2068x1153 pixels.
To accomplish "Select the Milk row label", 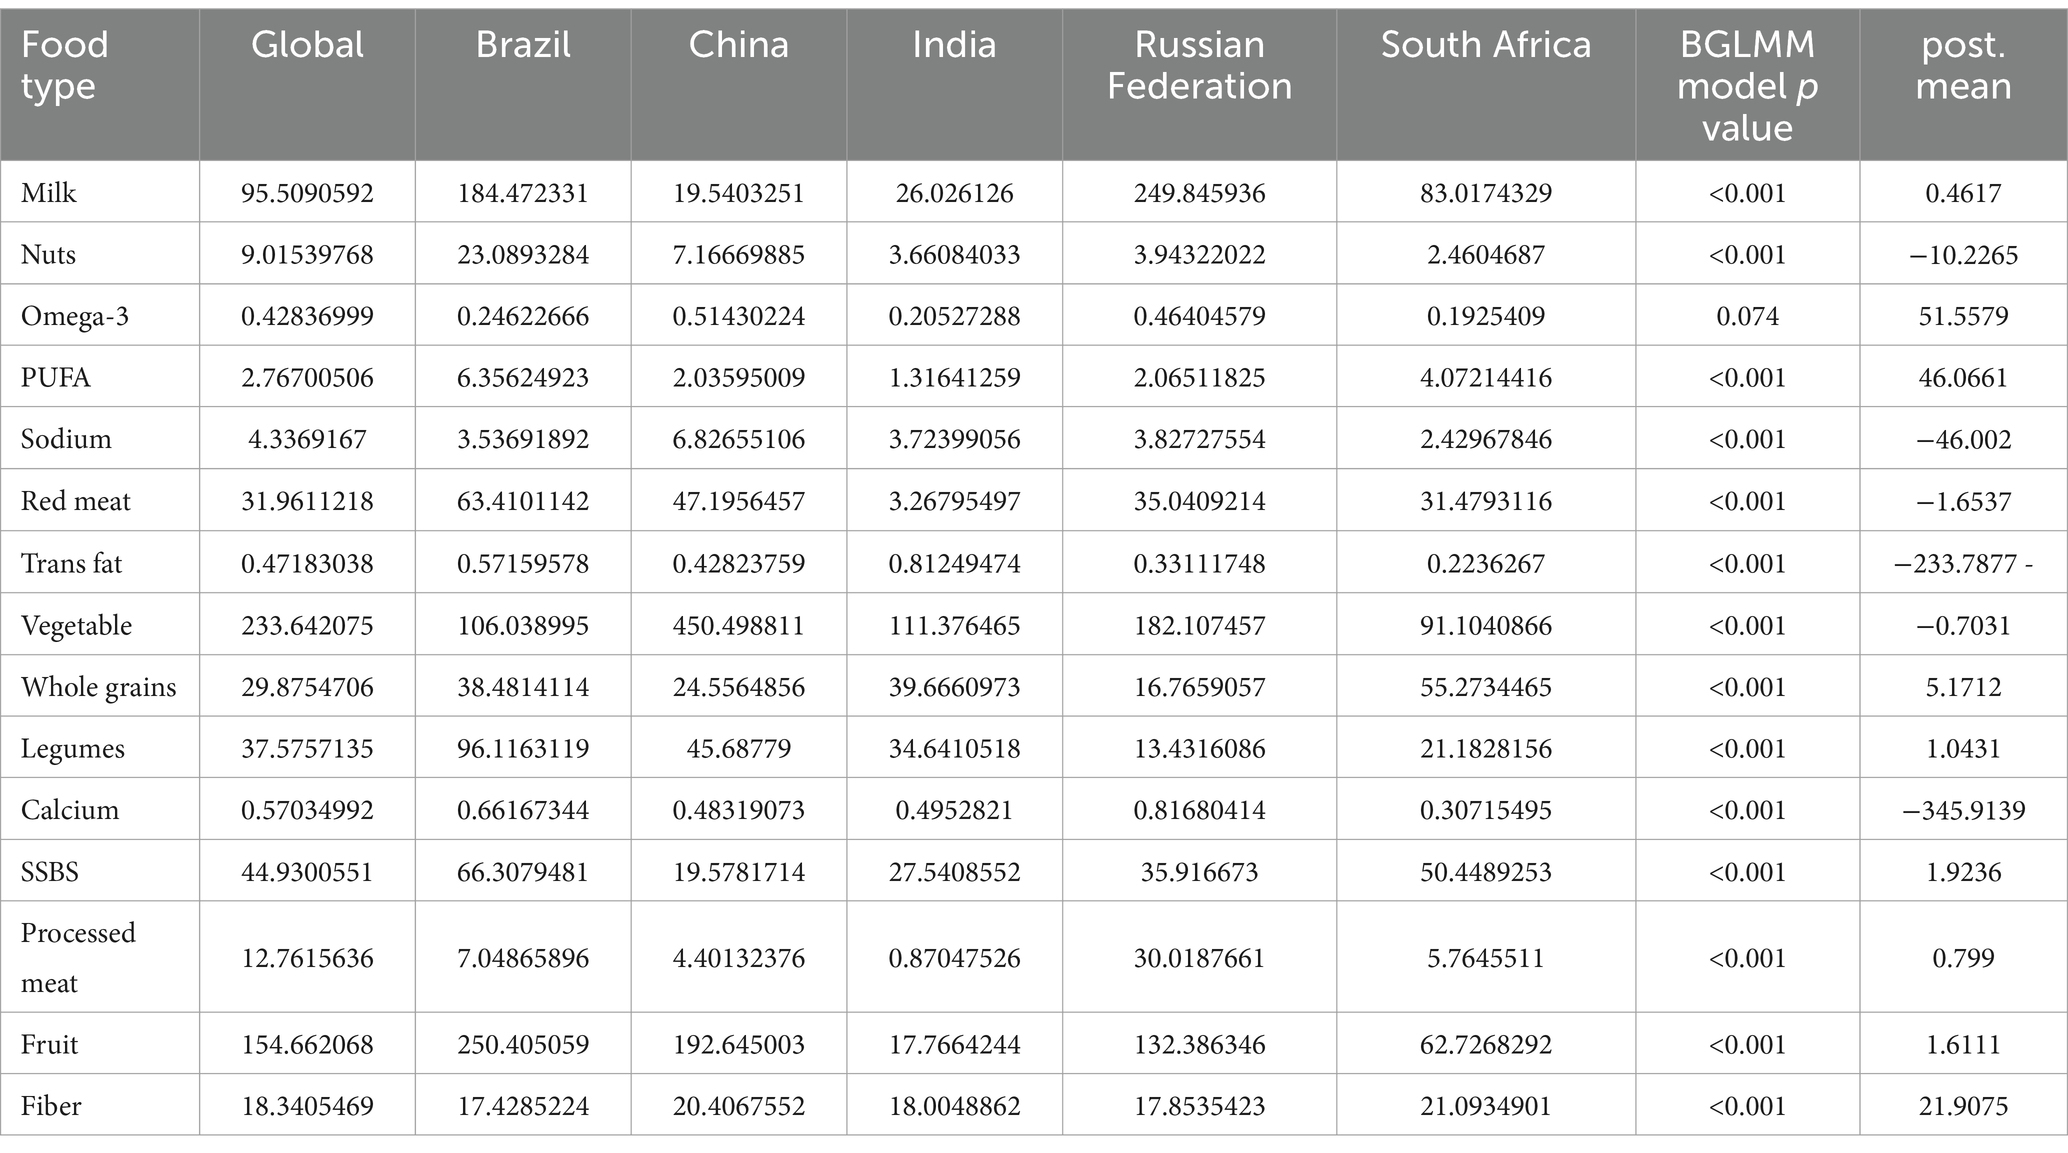I will pyautogui.click(x=49, y=192).
